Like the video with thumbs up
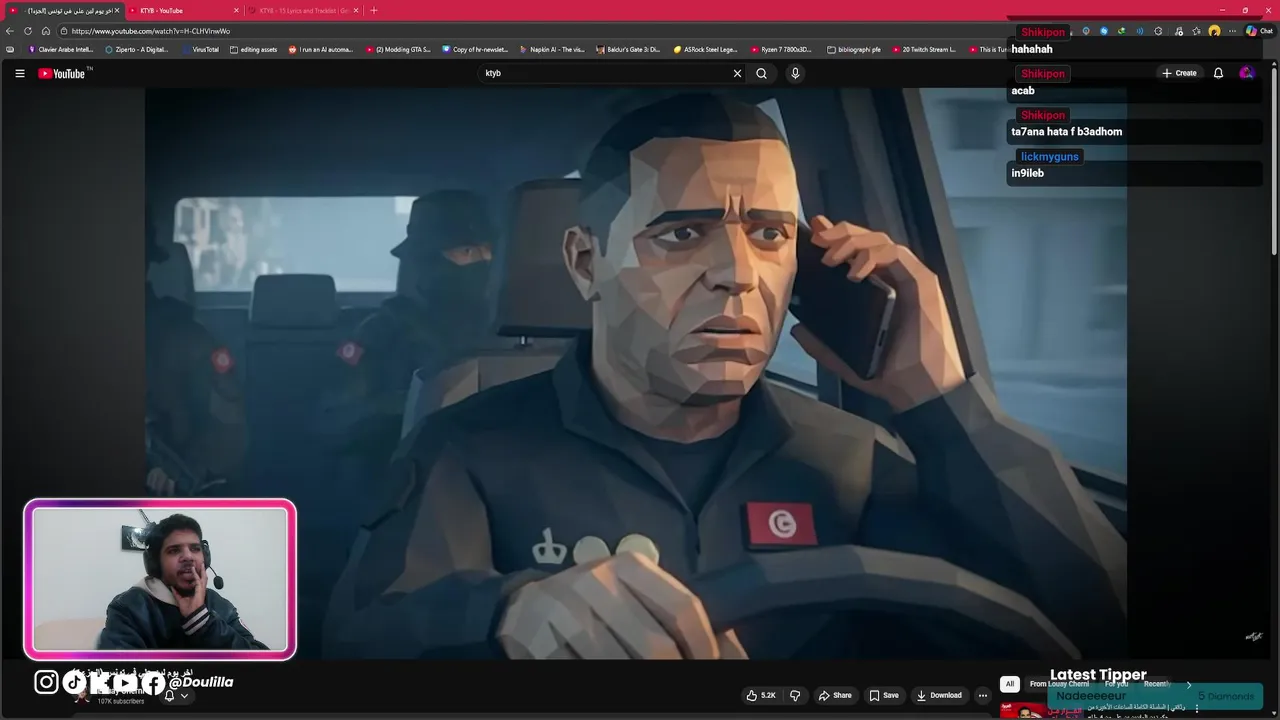Screen dimensions: 1280x720 click(x=760, y=695)
